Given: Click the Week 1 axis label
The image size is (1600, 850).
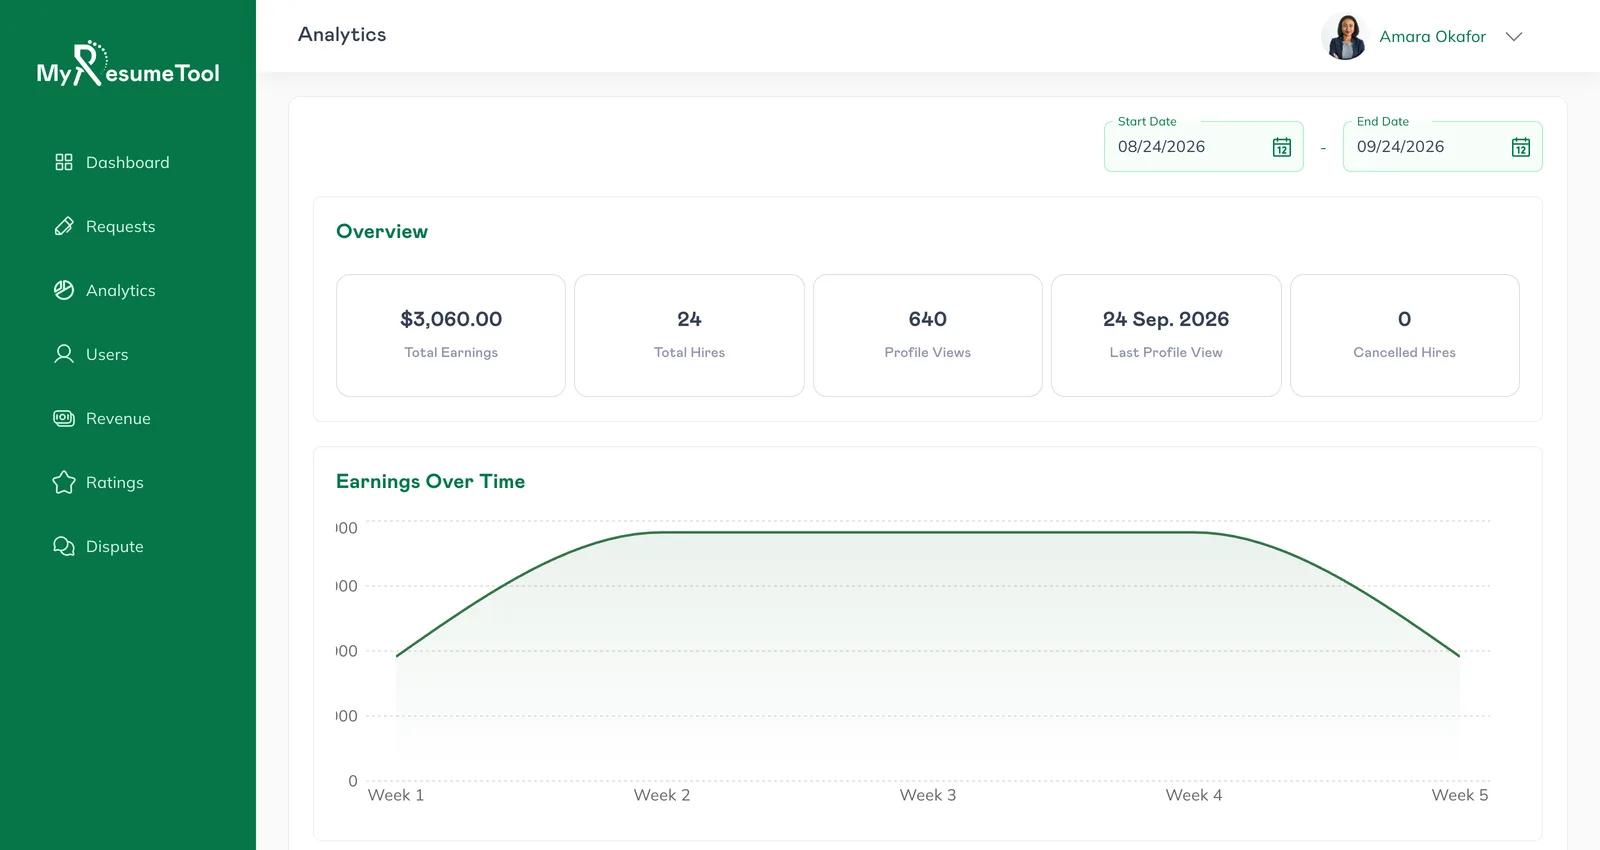Looking at the screenshot, I should (396, 795).
